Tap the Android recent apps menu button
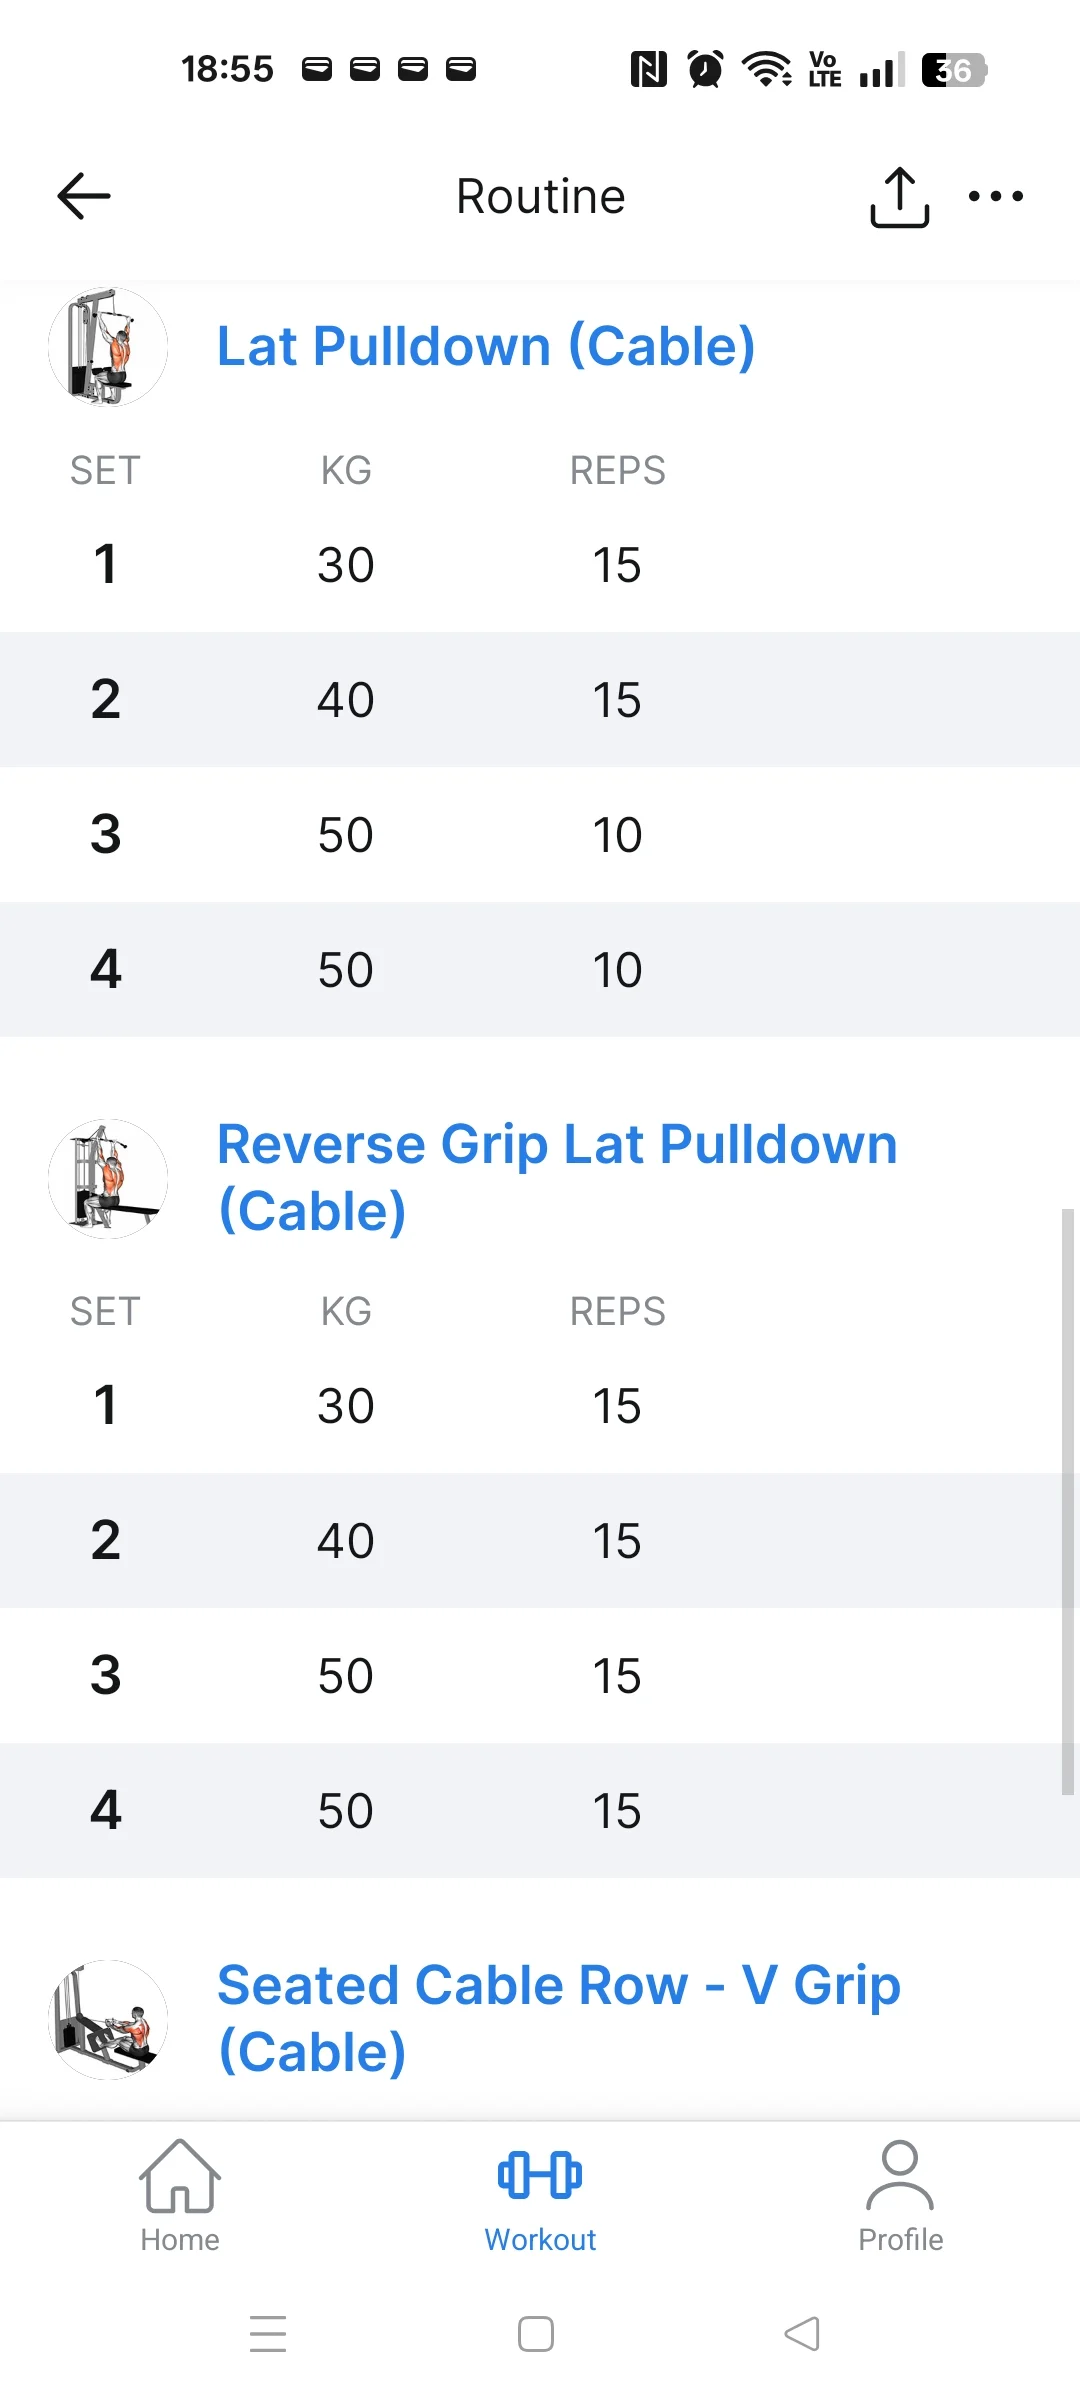1080x2400 pixels. tap(268, 2334)
